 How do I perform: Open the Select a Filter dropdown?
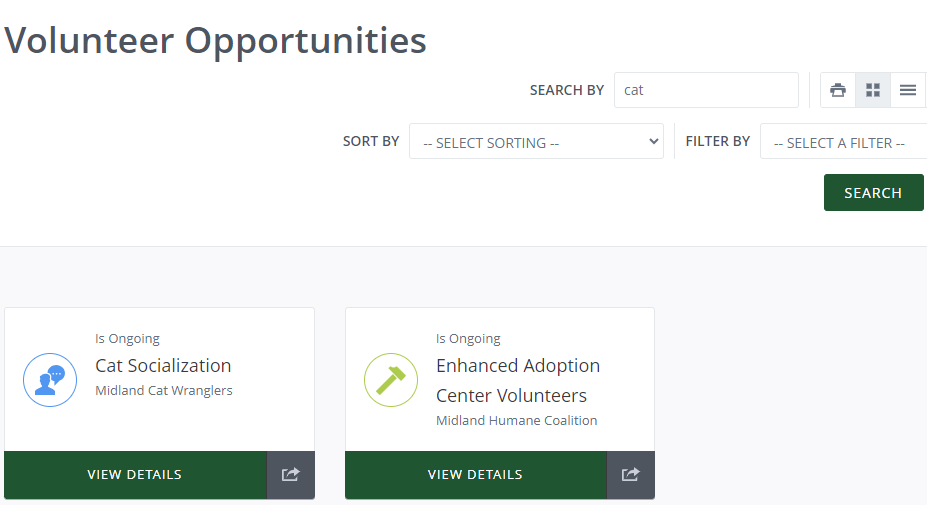843,142
